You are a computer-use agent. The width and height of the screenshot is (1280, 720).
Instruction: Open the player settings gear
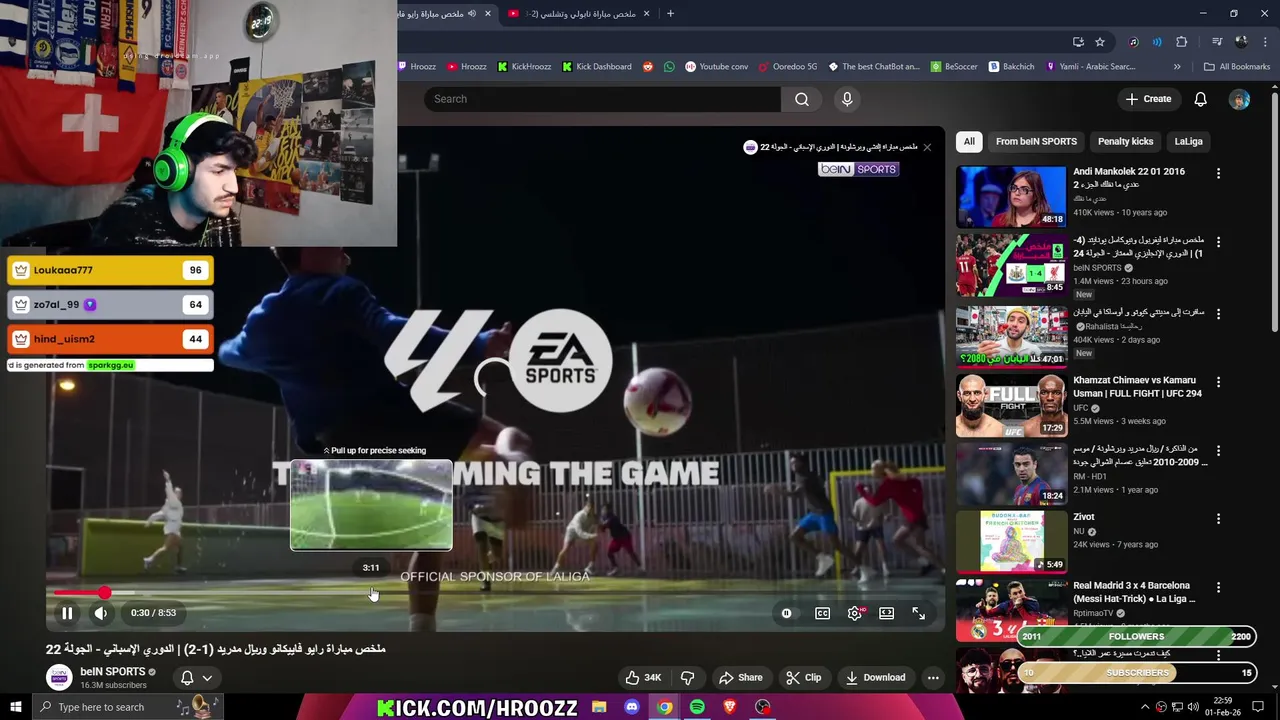(854, 613)
